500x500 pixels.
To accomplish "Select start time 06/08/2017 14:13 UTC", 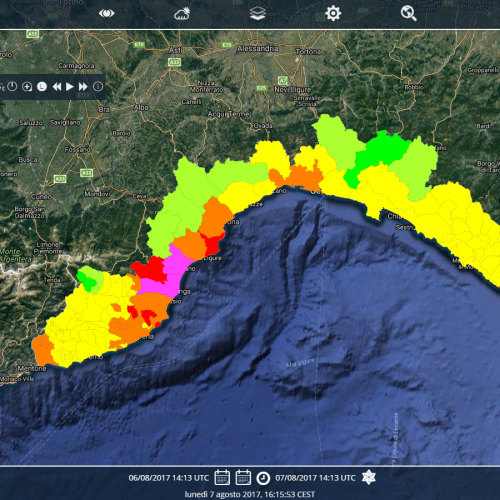I will coord(169,478).
